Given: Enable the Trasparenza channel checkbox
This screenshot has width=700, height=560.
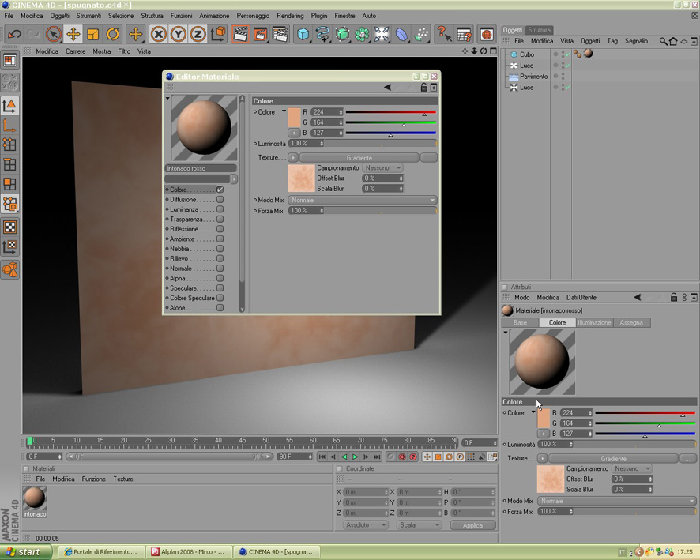Looking at the screenshot, I should 220,219.
